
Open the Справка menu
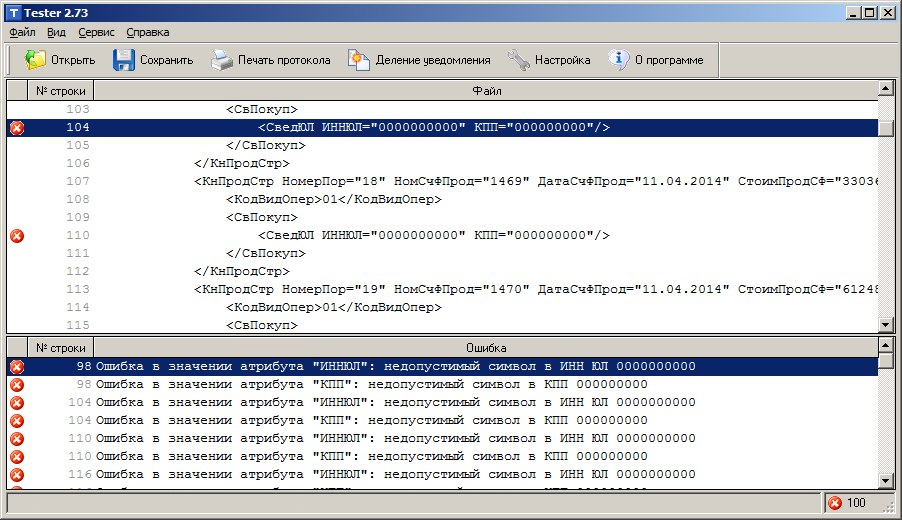point(148,32)
